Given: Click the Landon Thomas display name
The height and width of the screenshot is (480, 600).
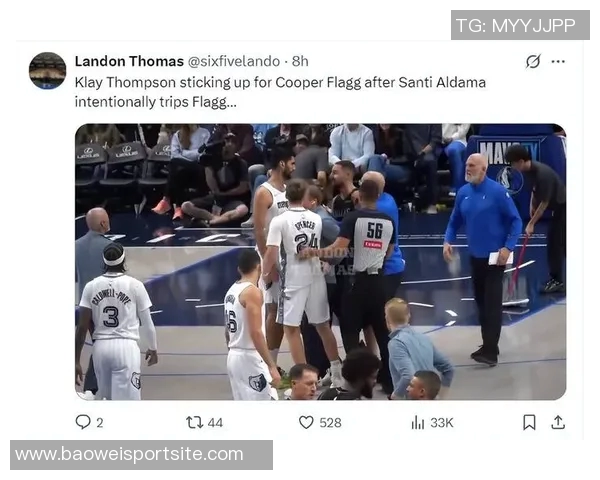Looking at the screenshot, I should (129, 61).
